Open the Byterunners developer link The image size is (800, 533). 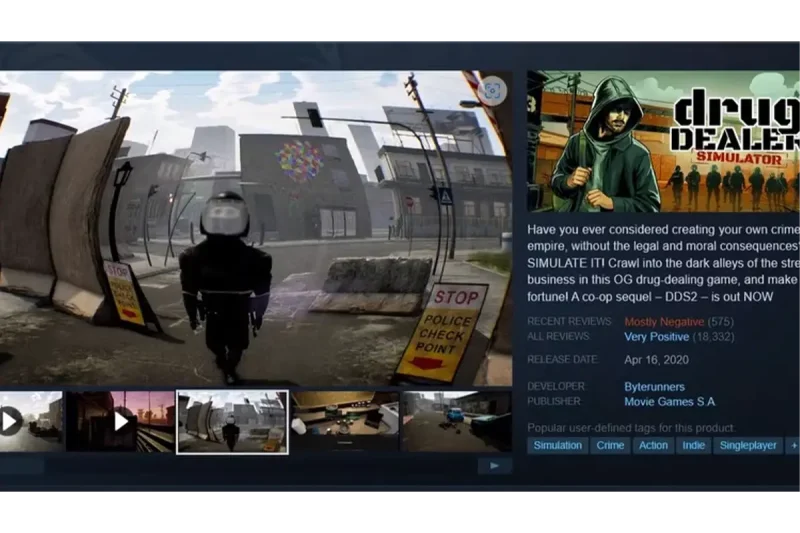point(654,387)
